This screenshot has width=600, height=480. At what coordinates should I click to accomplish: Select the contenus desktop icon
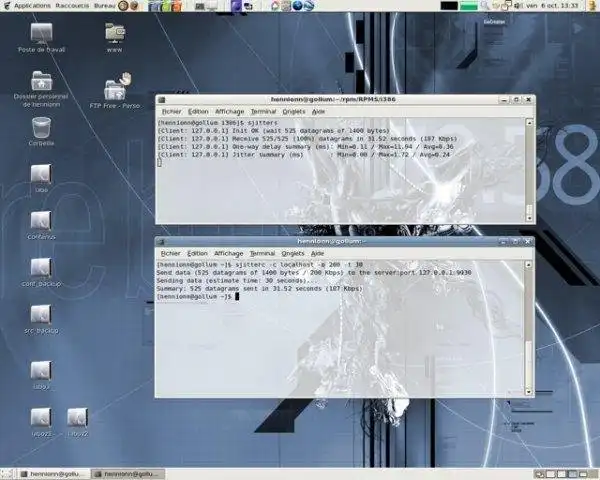(41, 225)
